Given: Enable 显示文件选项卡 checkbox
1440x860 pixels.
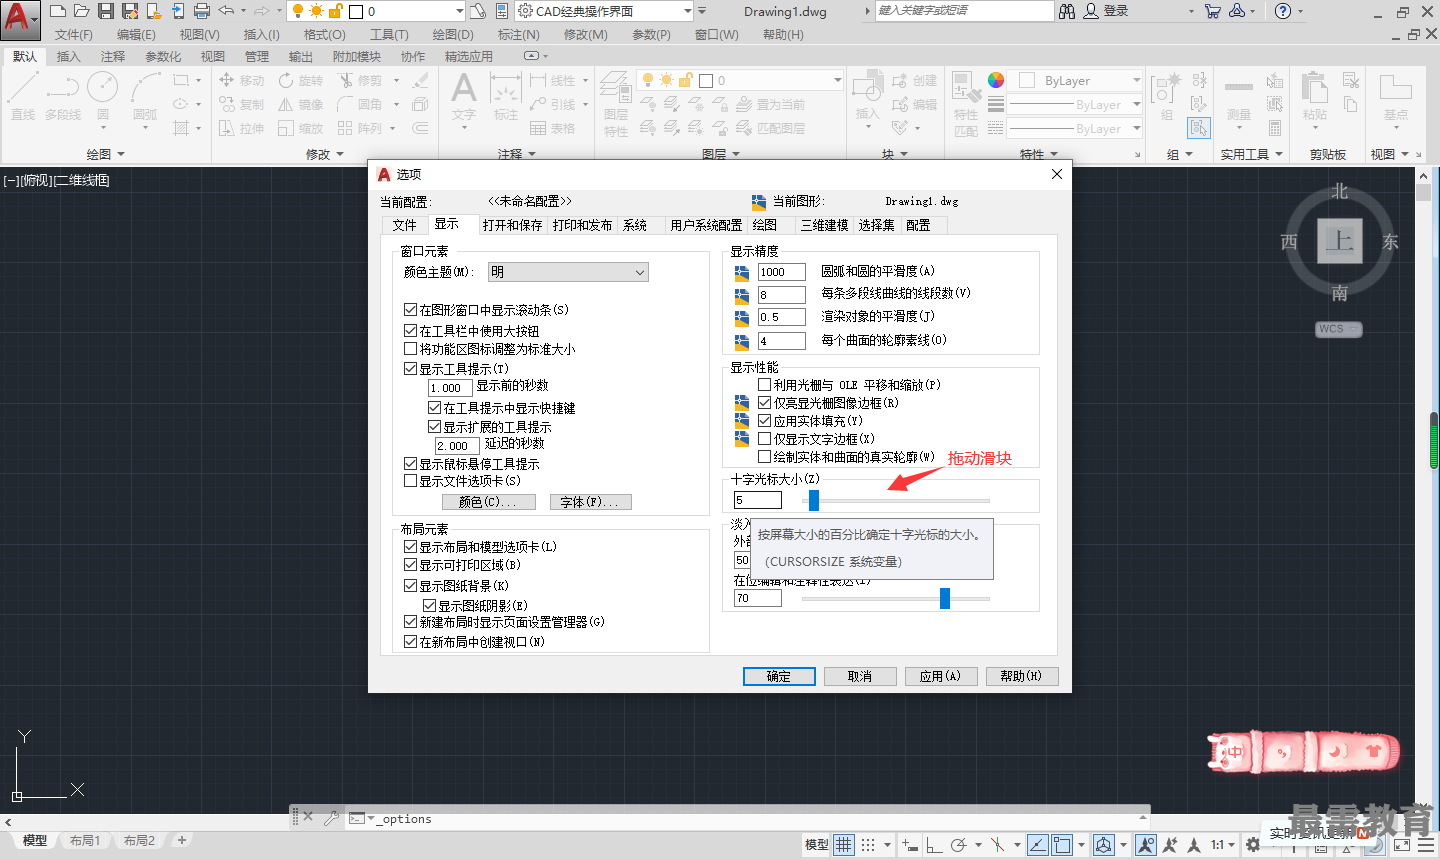Looking at the screenshot, I should (410, 480).
